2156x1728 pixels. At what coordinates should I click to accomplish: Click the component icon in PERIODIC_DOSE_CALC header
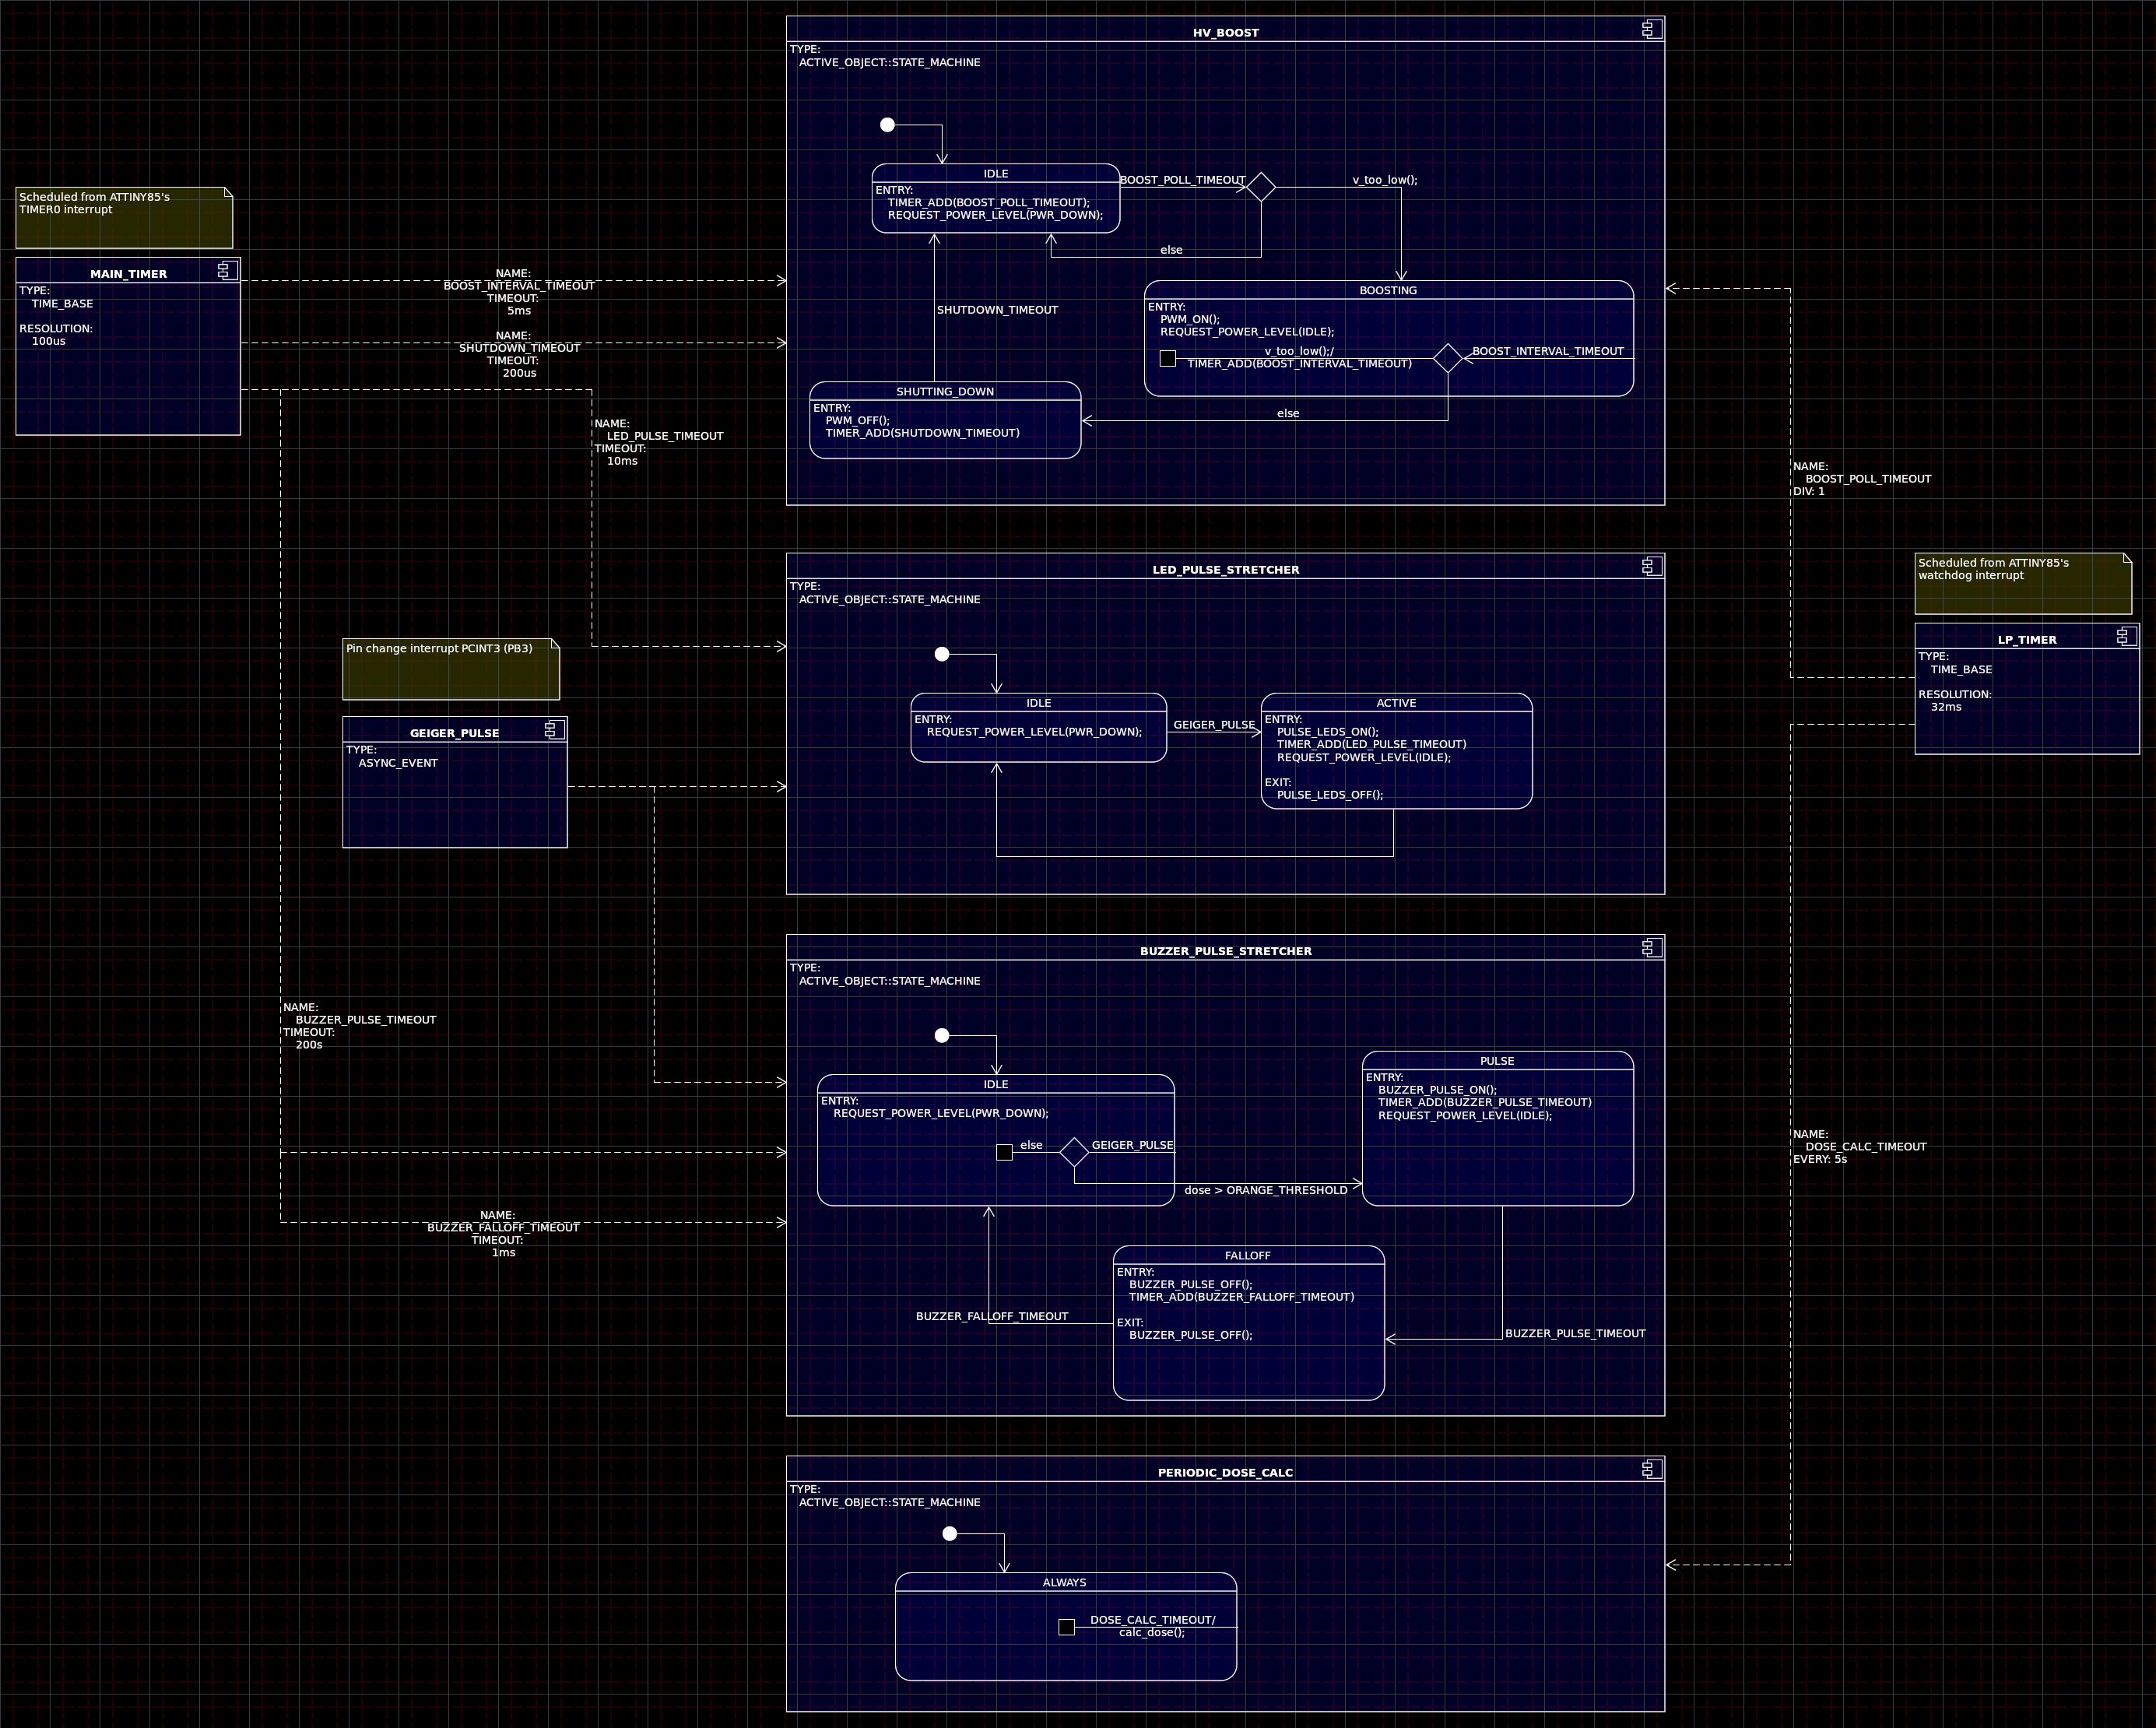[x=1652, y=1468]
